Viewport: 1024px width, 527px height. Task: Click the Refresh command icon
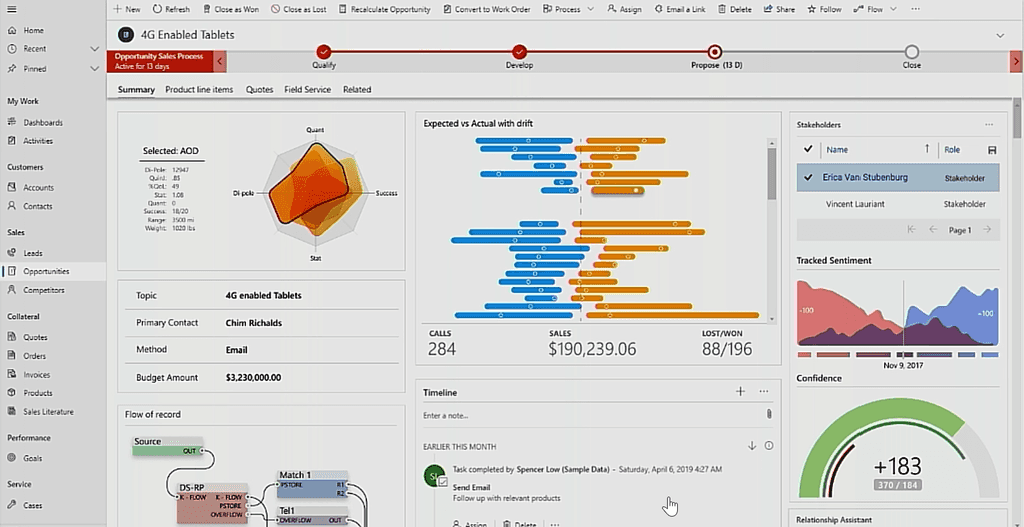pyautogui.click(x=157, y=9)
